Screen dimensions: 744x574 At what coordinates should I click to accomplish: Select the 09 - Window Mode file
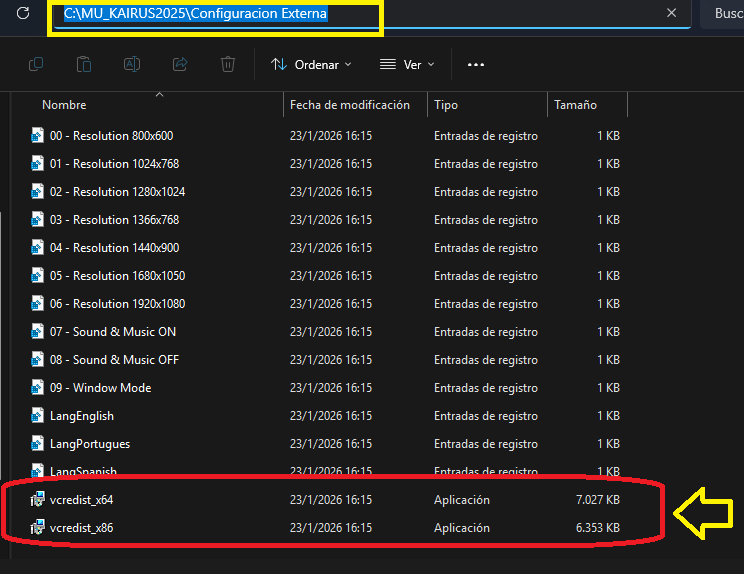coord(100,388)
